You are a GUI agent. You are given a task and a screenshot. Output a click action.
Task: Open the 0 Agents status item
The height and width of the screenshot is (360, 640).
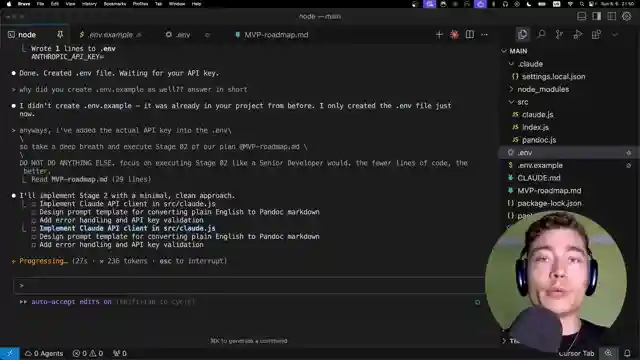click(44, 353)
